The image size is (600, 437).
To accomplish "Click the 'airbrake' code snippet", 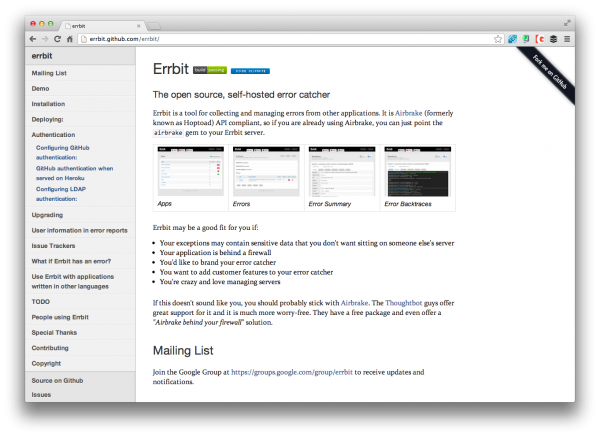I will pyautogui.click(x=168, y=133).
